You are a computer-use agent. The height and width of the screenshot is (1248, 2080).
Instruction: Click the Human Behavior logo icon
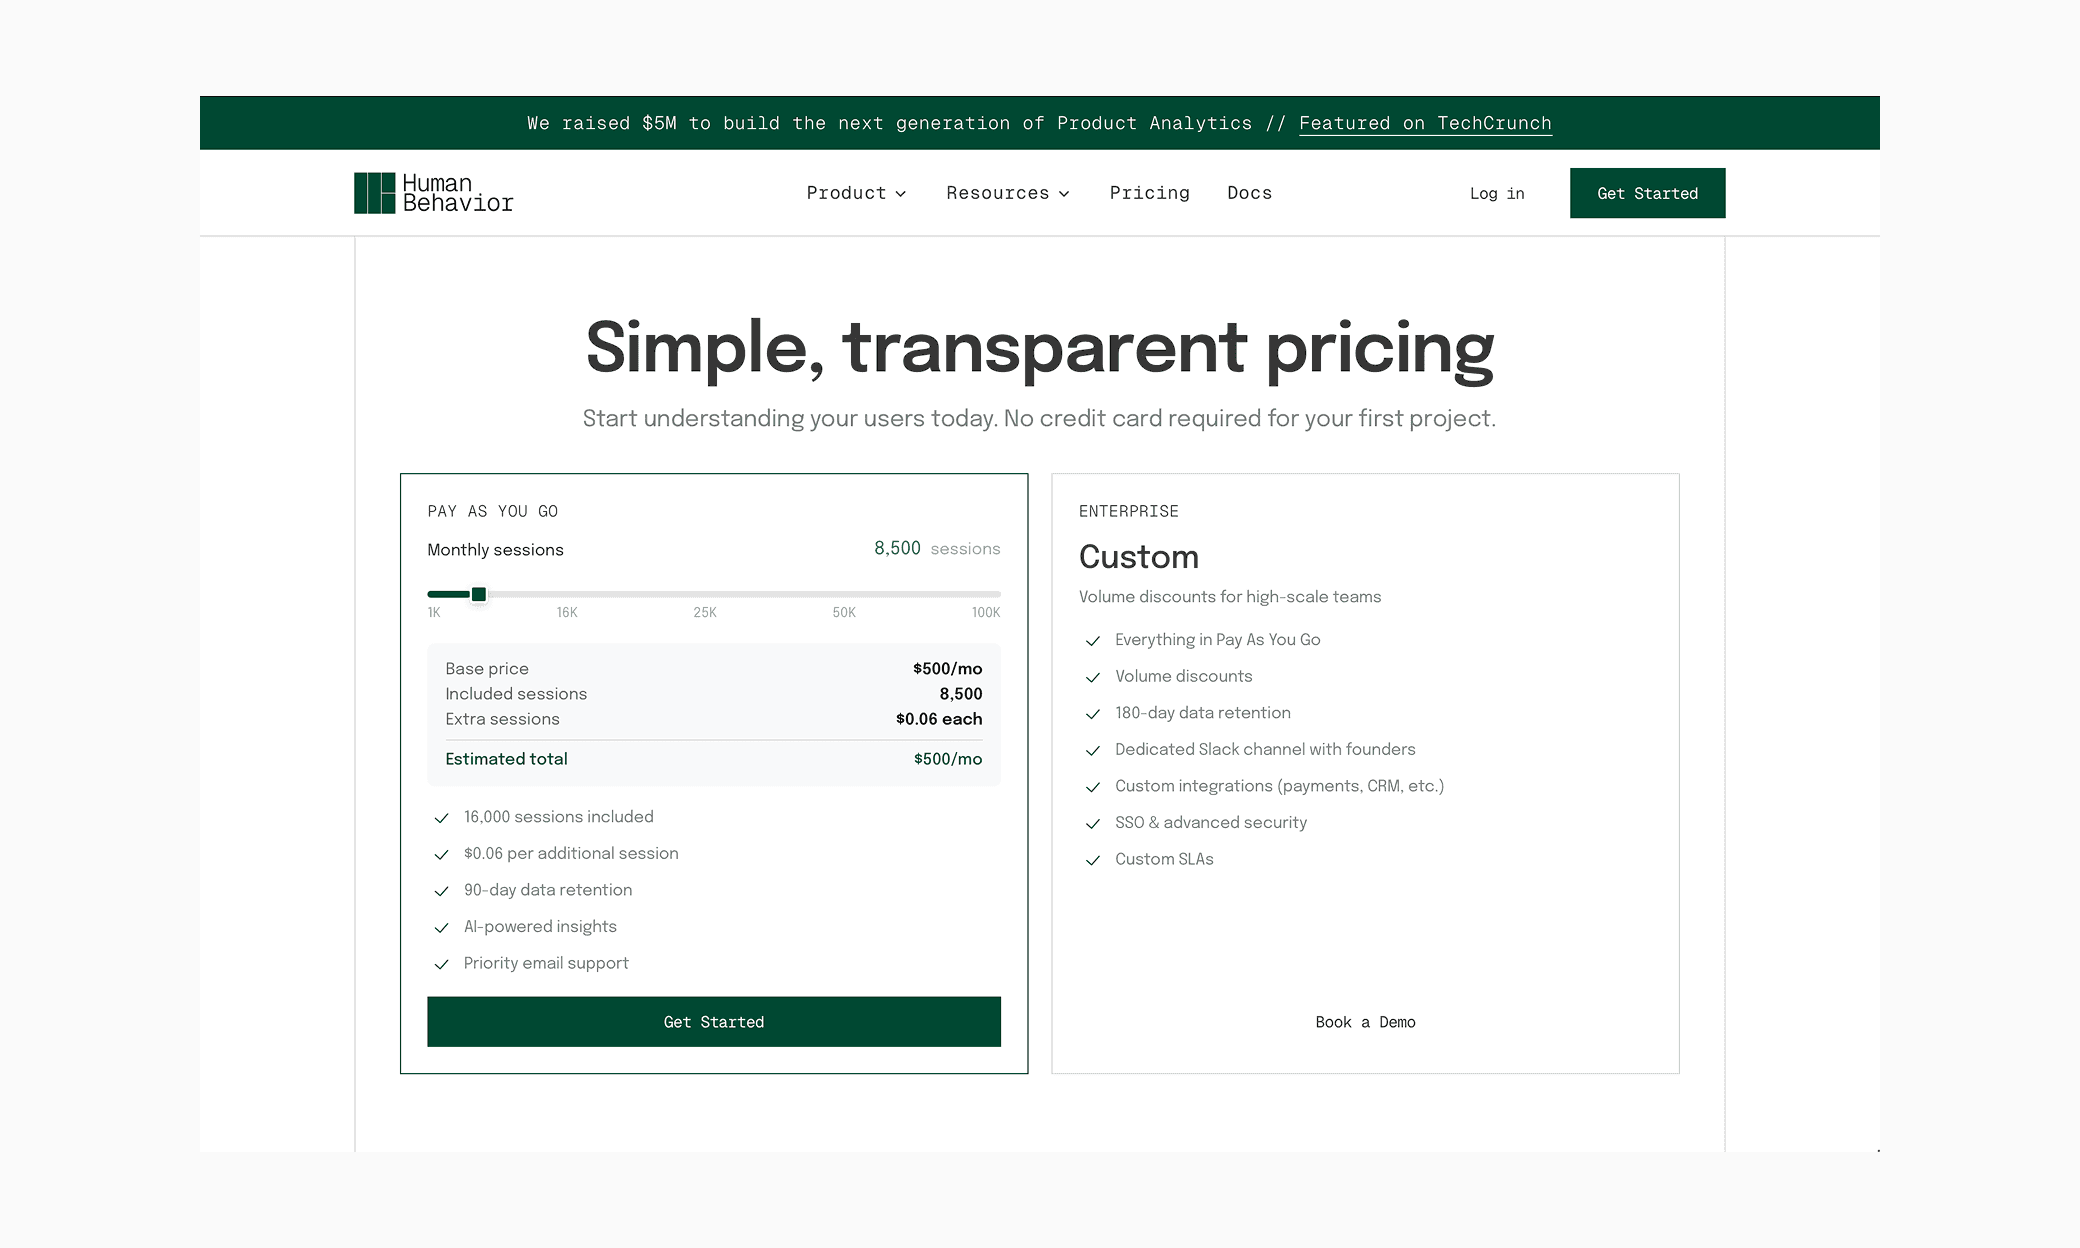[x=375, y=193]
